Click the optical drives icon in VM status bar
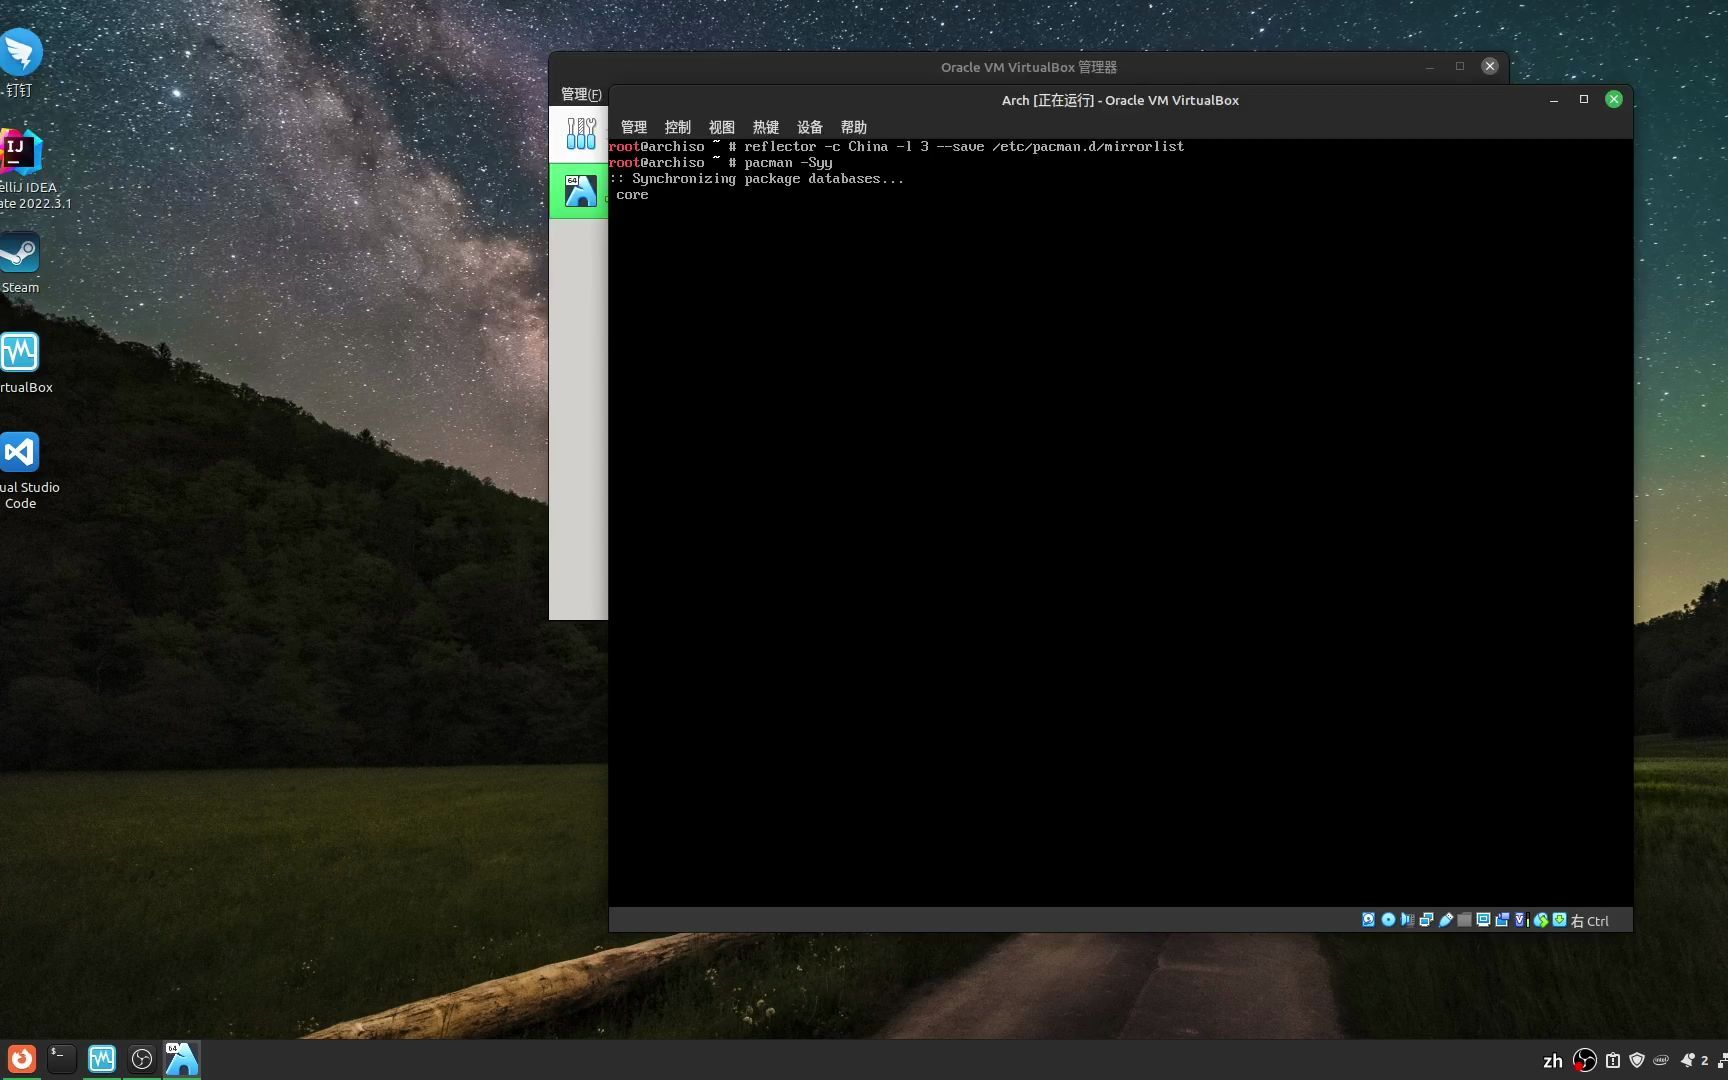 (x=1388, y=920)
